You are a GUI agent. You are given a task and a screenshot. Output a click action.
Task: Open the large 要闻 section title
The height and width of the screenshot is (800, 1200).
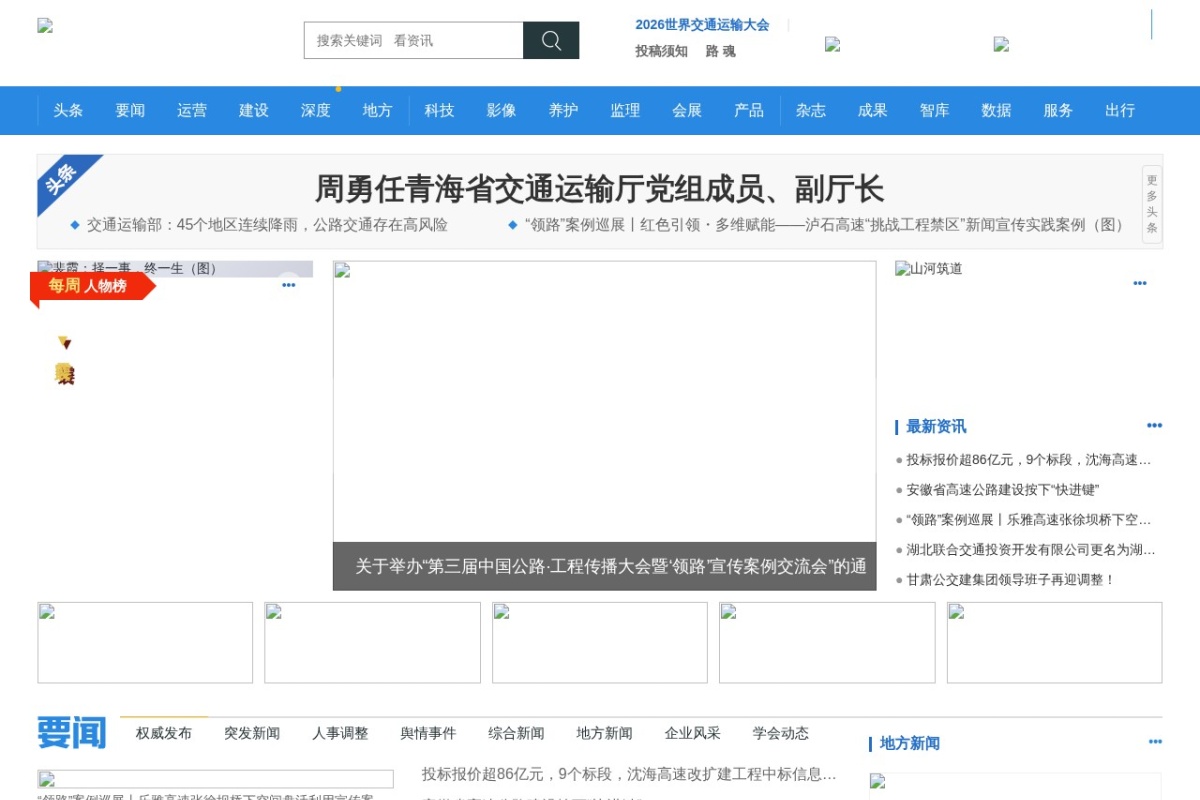[x=72, y=733]
